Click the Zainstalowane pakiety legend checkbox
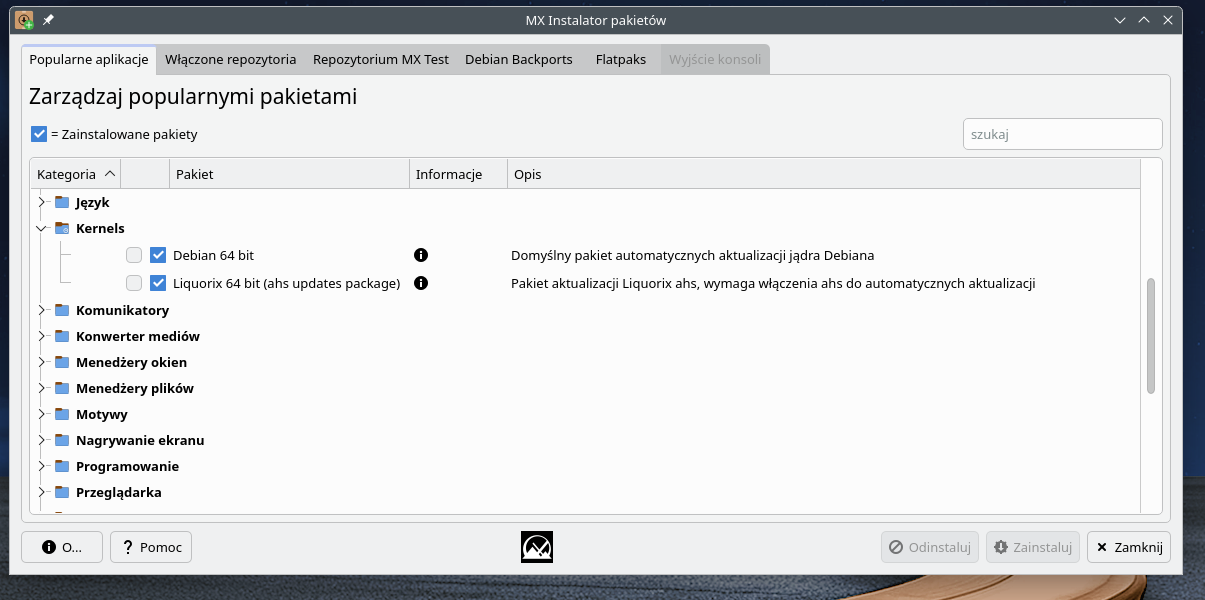The image size is (1205, 600). (x=39, y=133)
